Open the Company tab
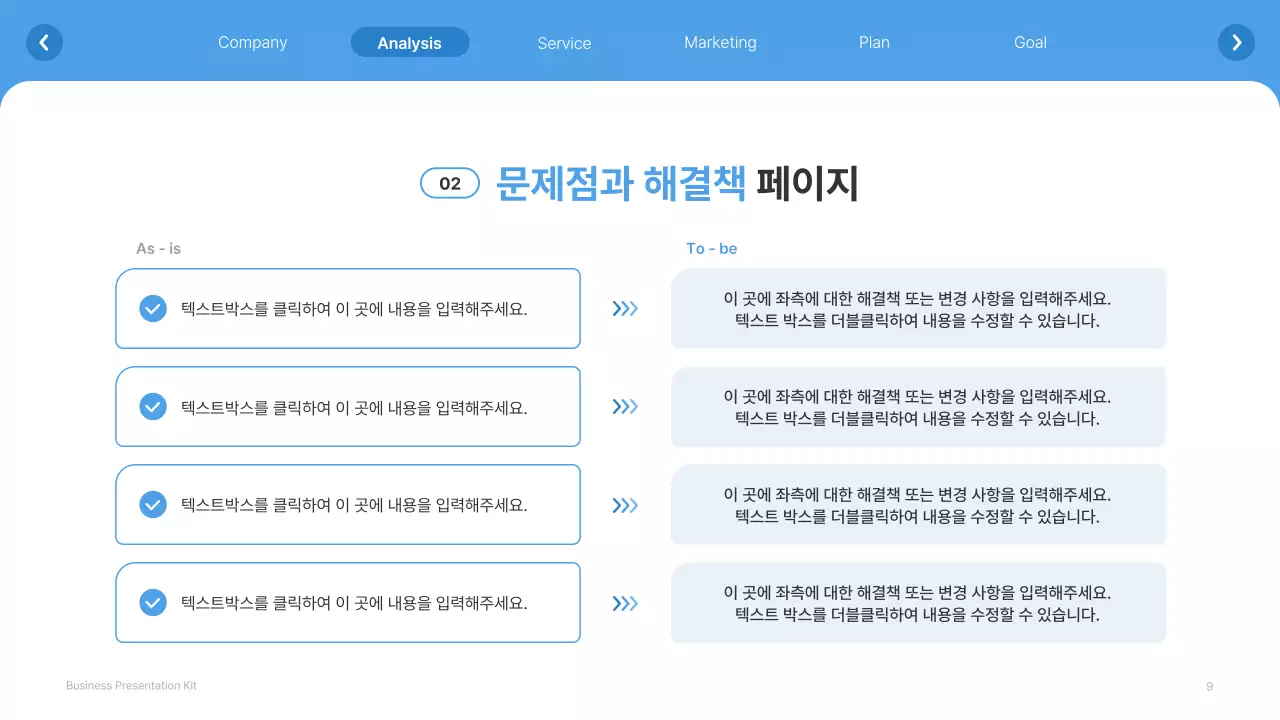The image size is (1280, 720). pos(252,42)
